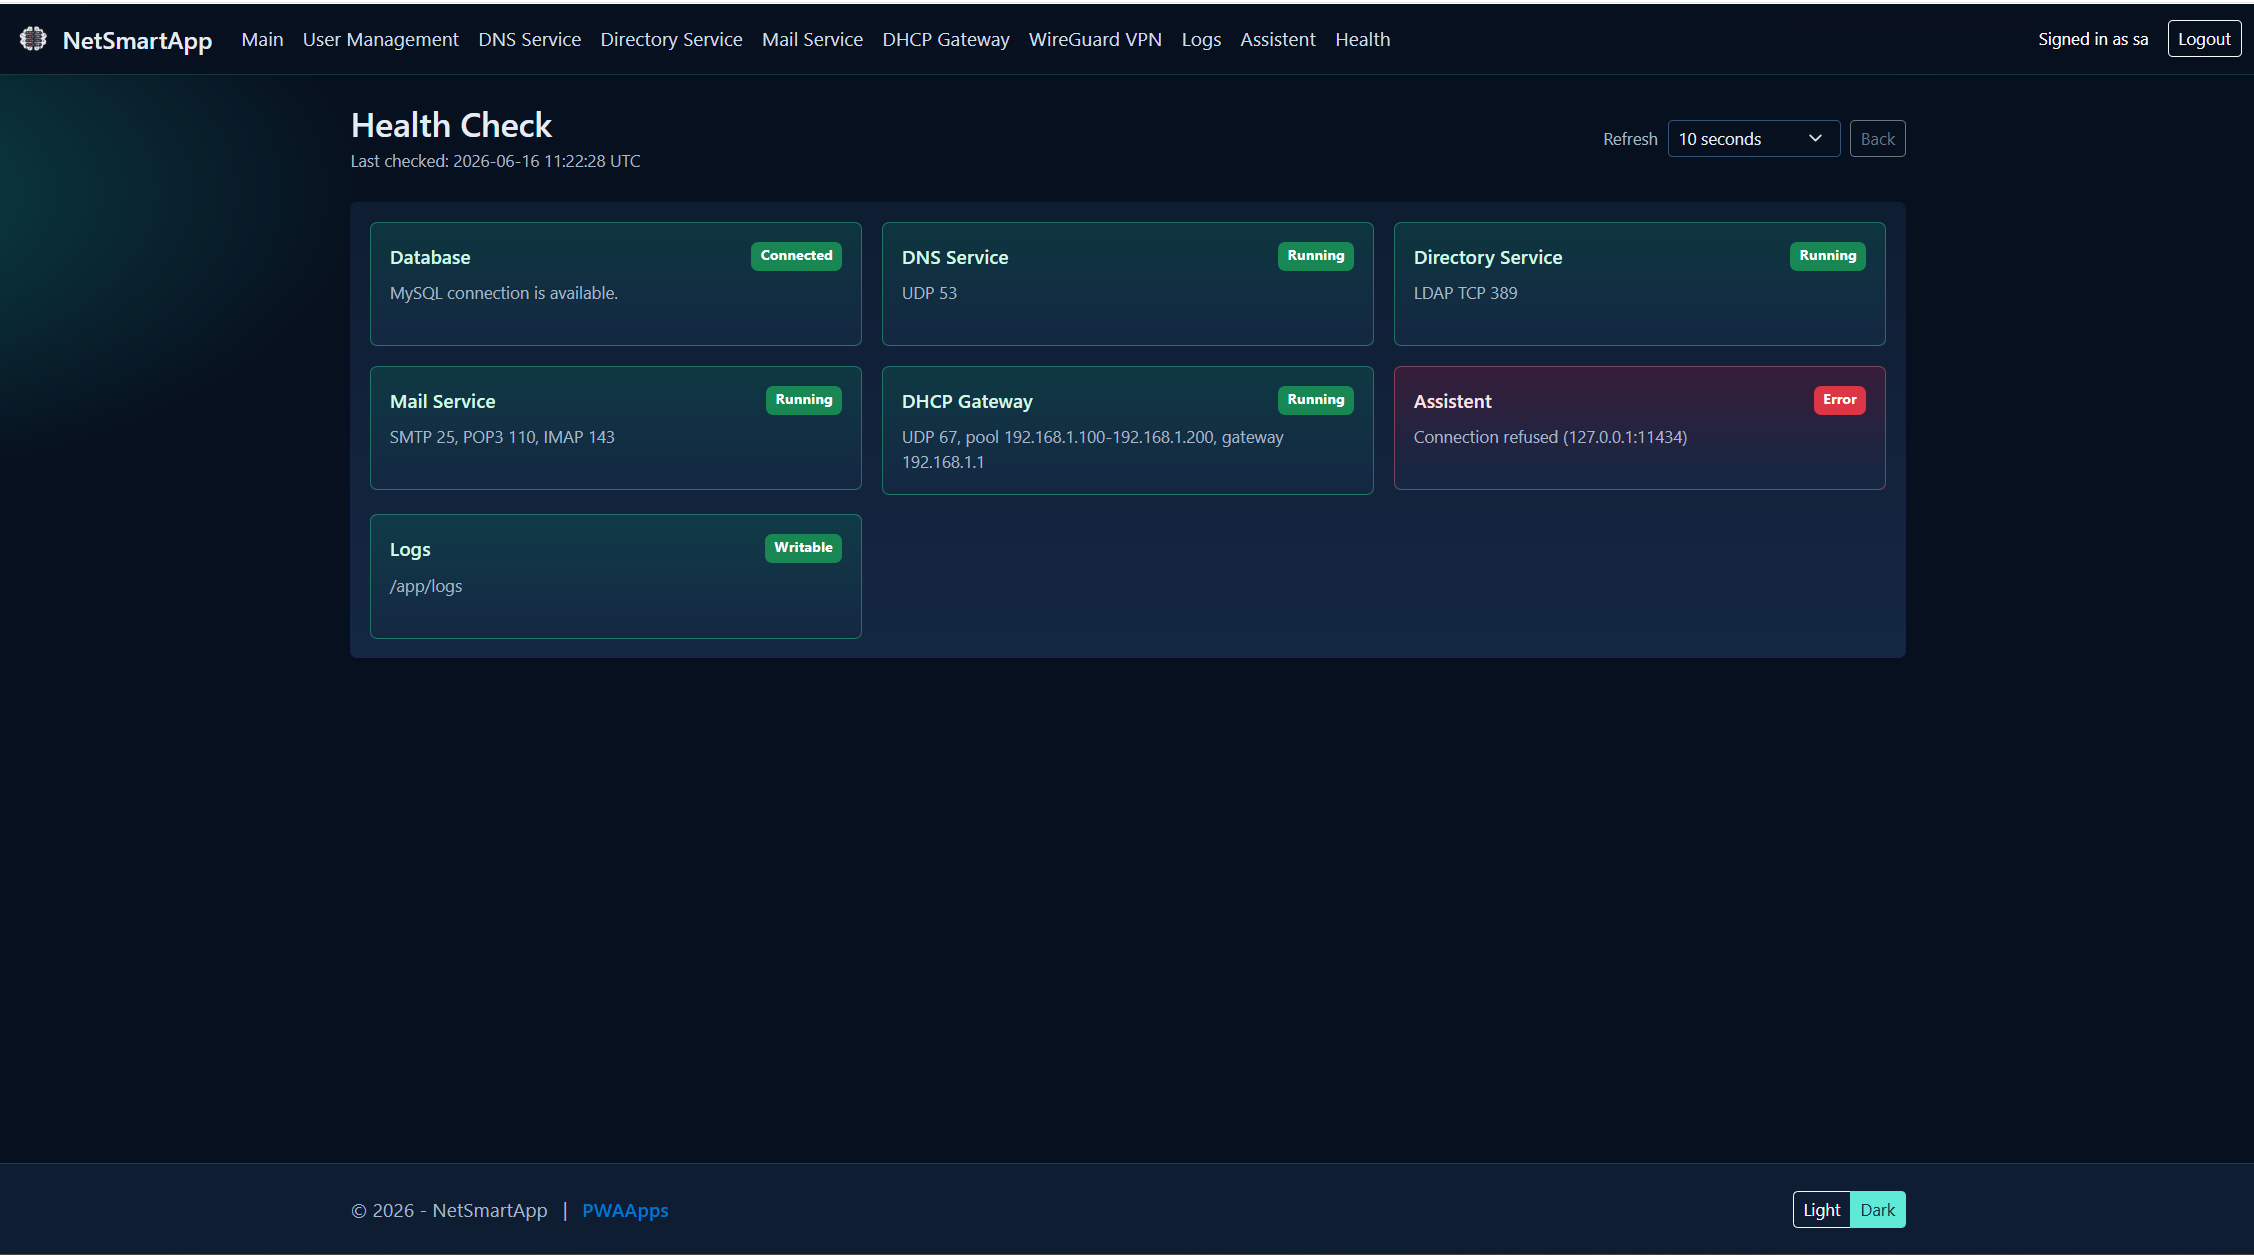This screenshot has width=2254, height=1255.
Task: Click the DHCP Gateway card title
Action: click(x=967, y=401)
